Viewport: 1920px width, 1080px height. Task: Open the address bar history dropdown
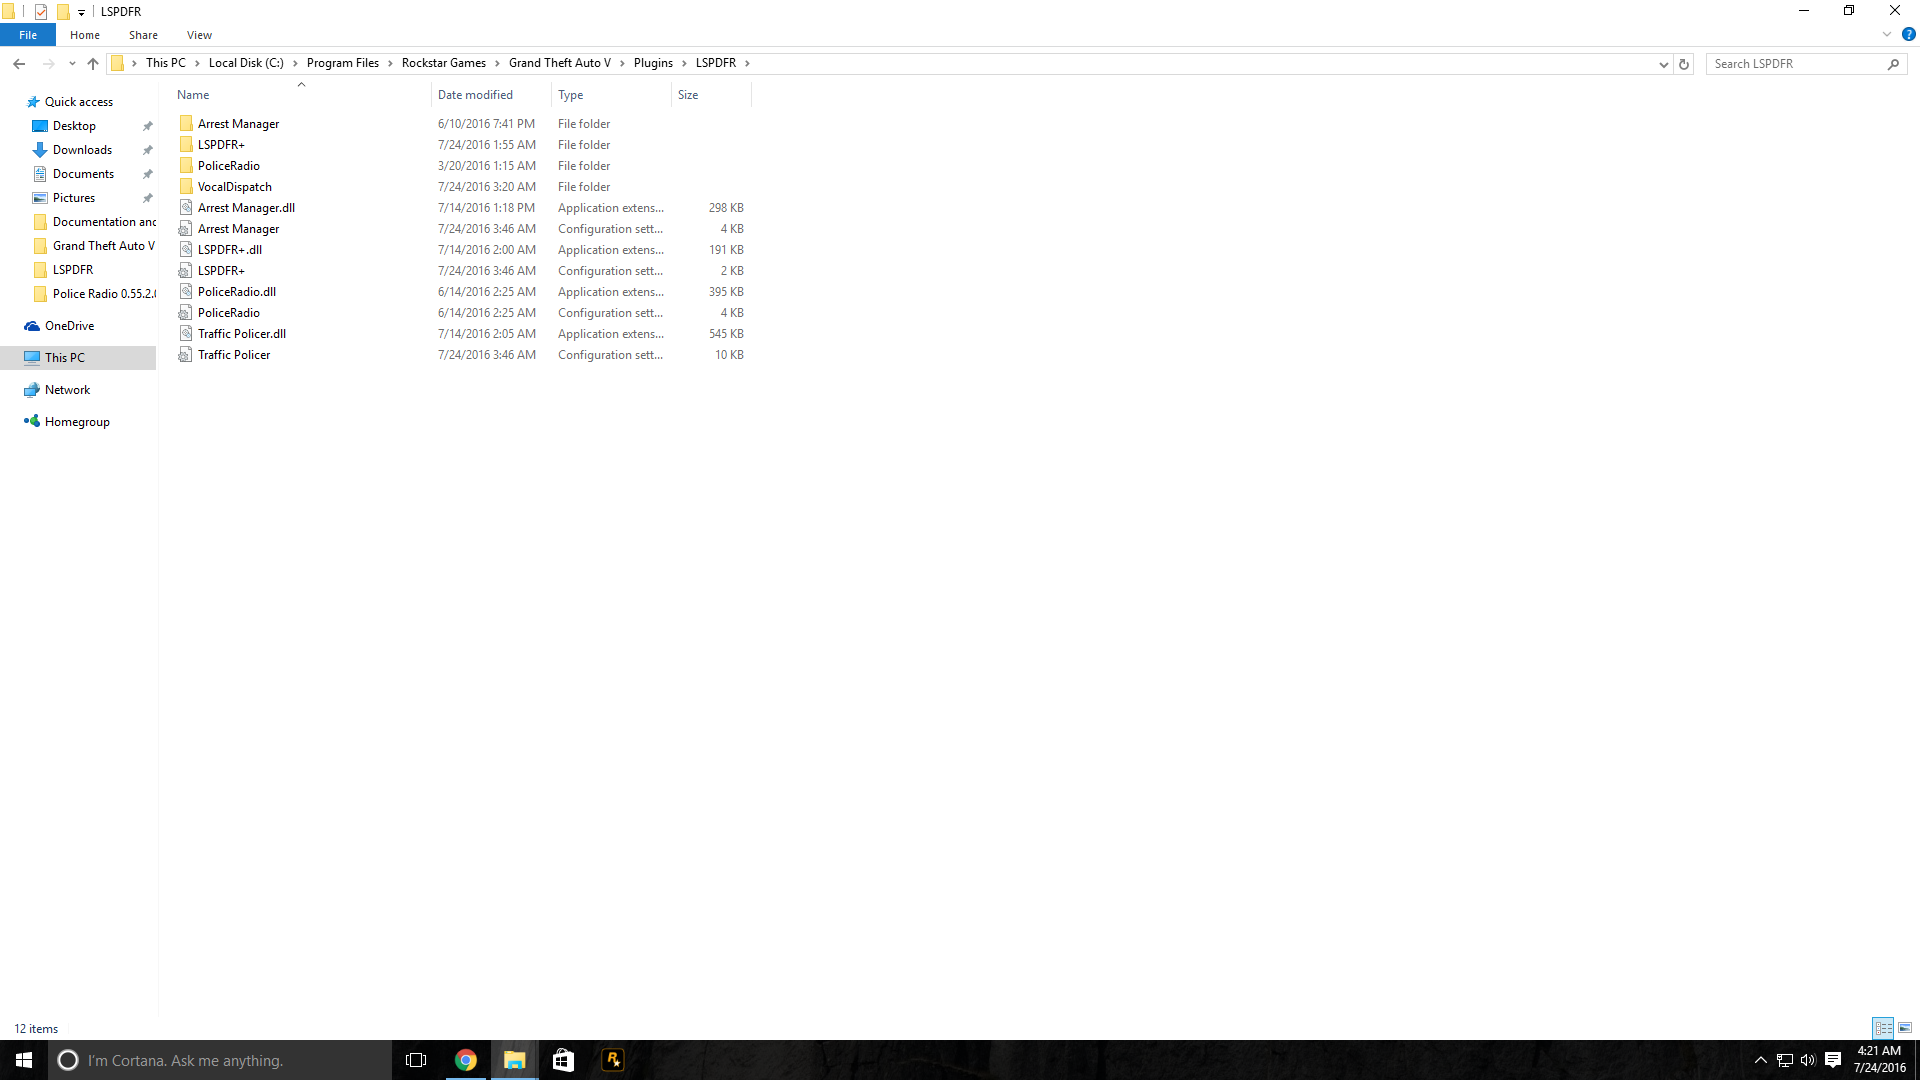click(x=1663, y=64)
